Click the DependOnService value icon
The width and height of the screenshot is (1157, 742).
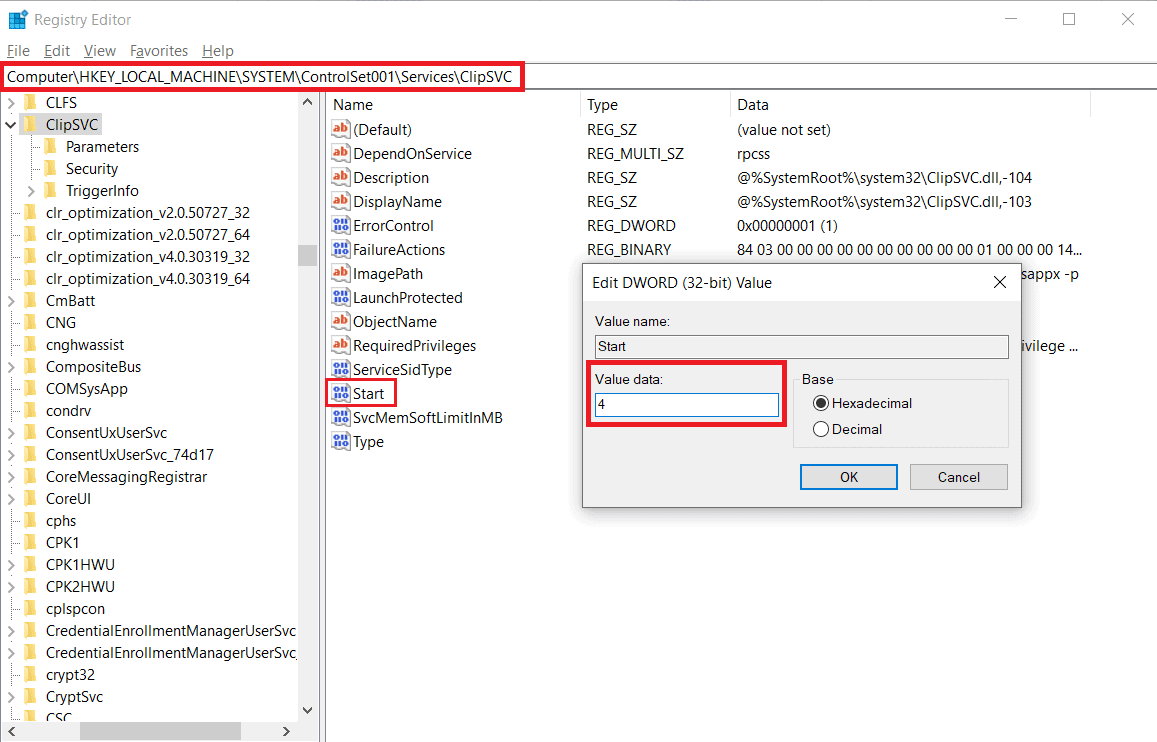coord(340,153)
